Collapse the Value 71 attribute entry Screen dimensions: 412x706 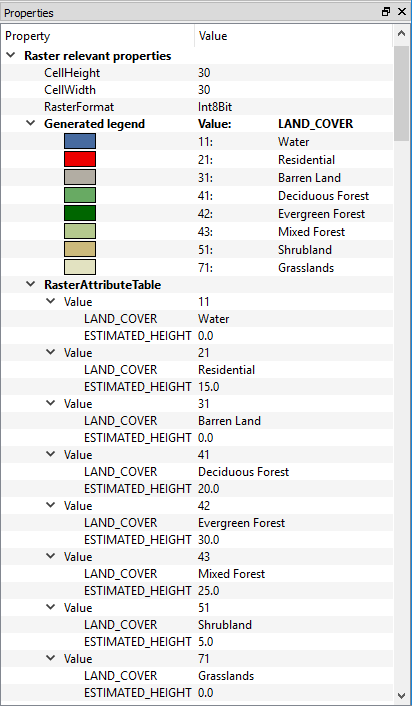coord(50,658)
